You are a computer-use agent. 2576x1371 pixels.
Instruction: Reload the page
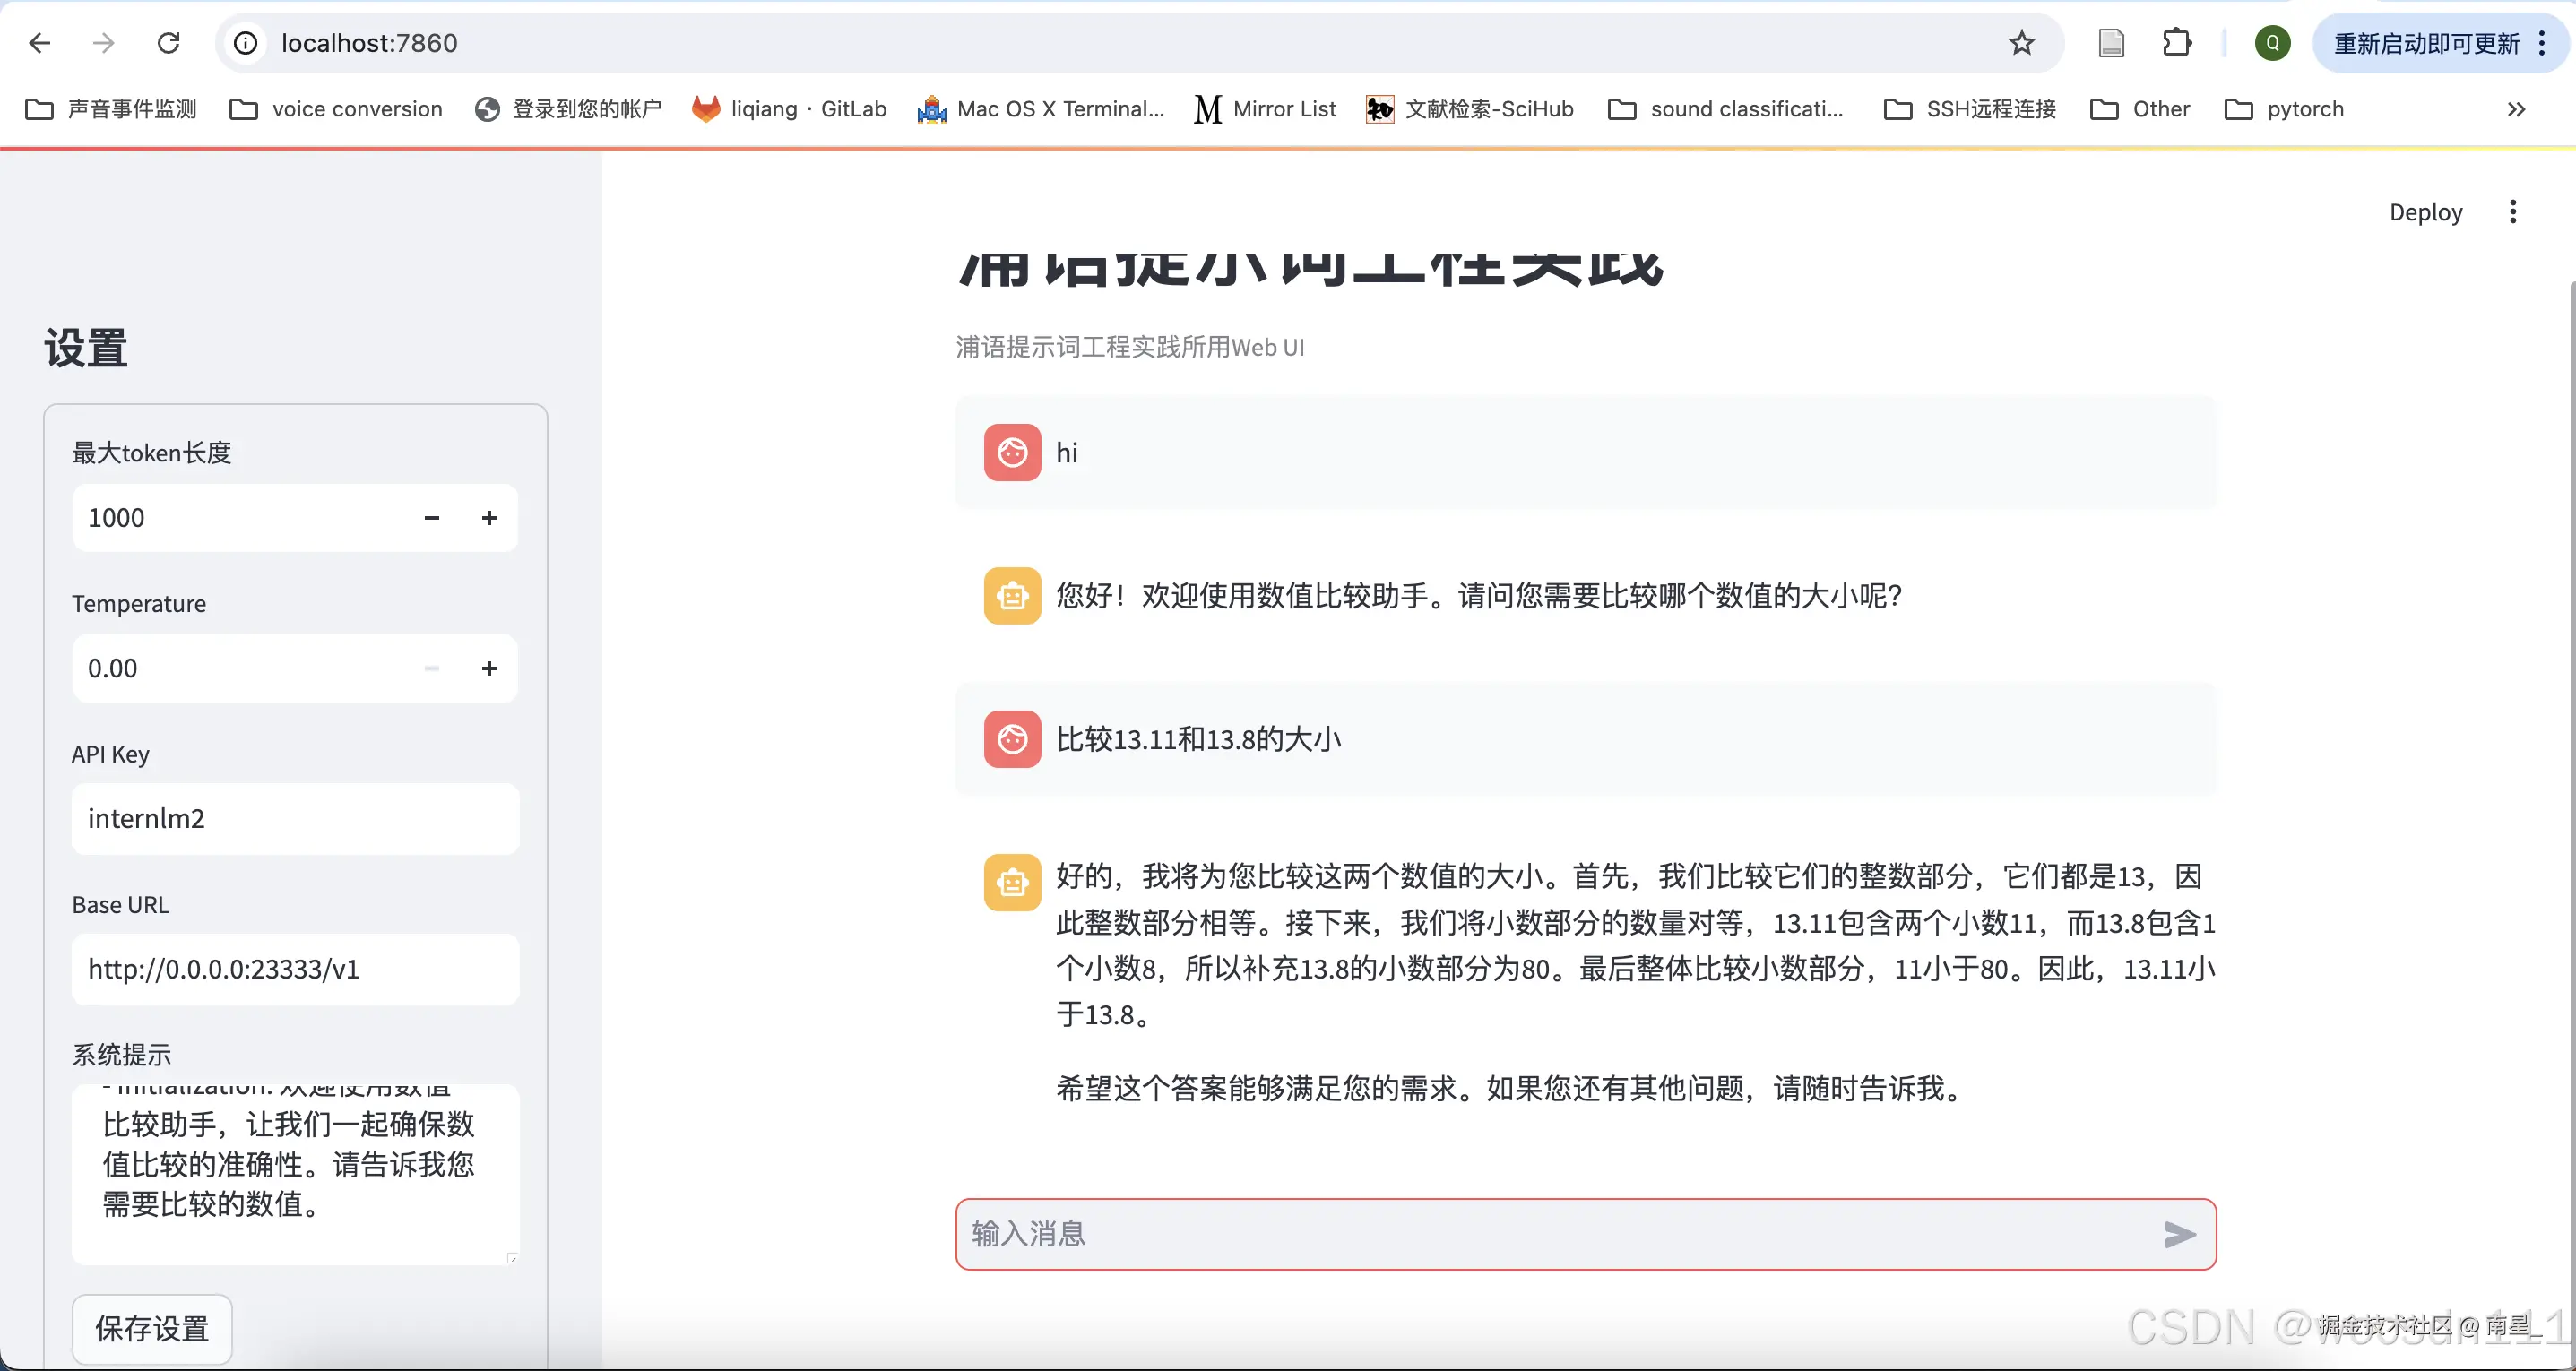169,43
